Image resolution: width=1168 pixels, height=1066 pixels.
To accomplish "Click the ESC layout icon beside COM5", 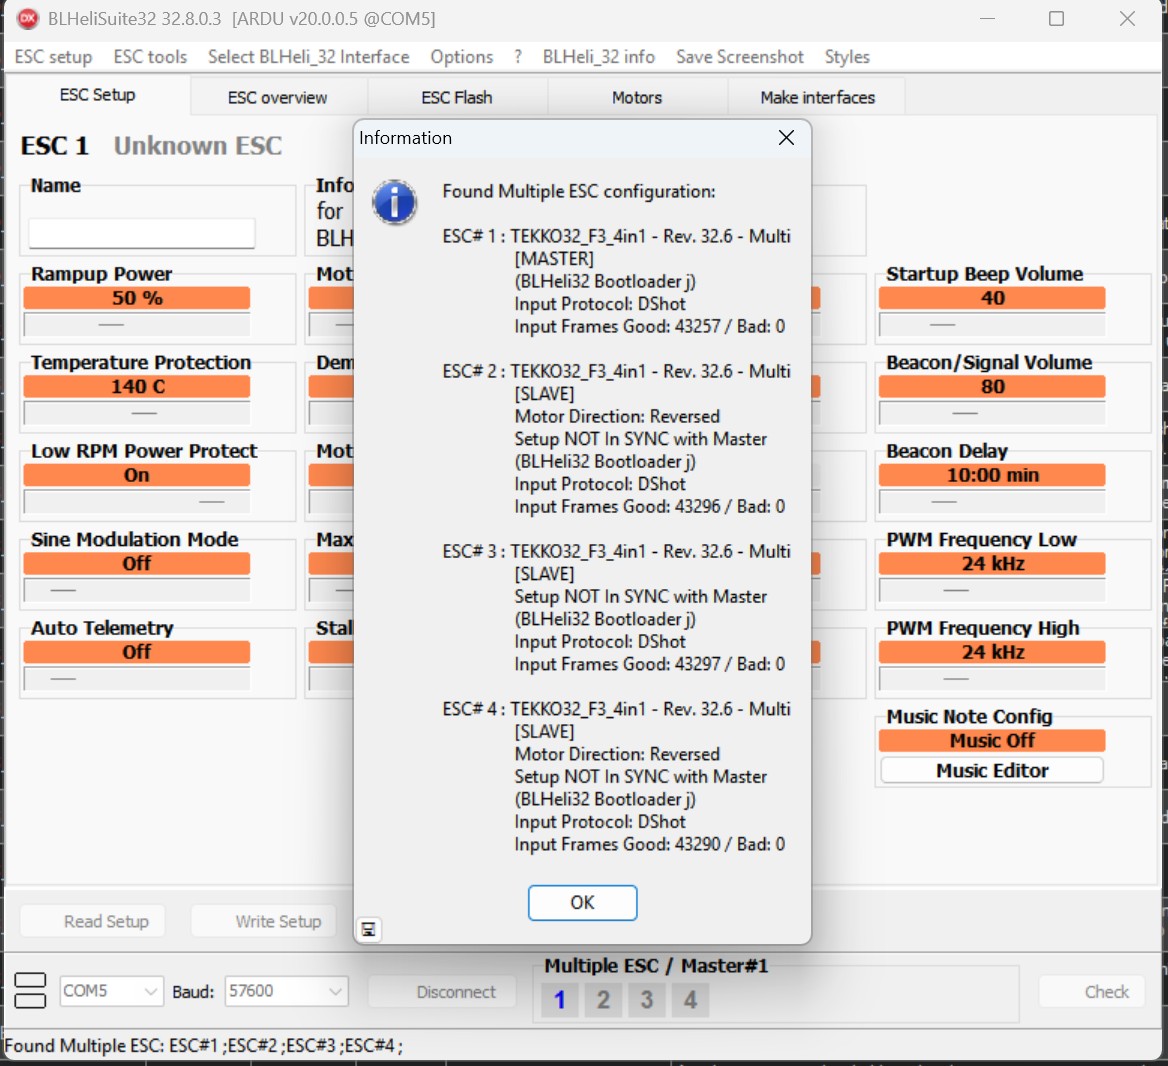I will click(31, 991).
